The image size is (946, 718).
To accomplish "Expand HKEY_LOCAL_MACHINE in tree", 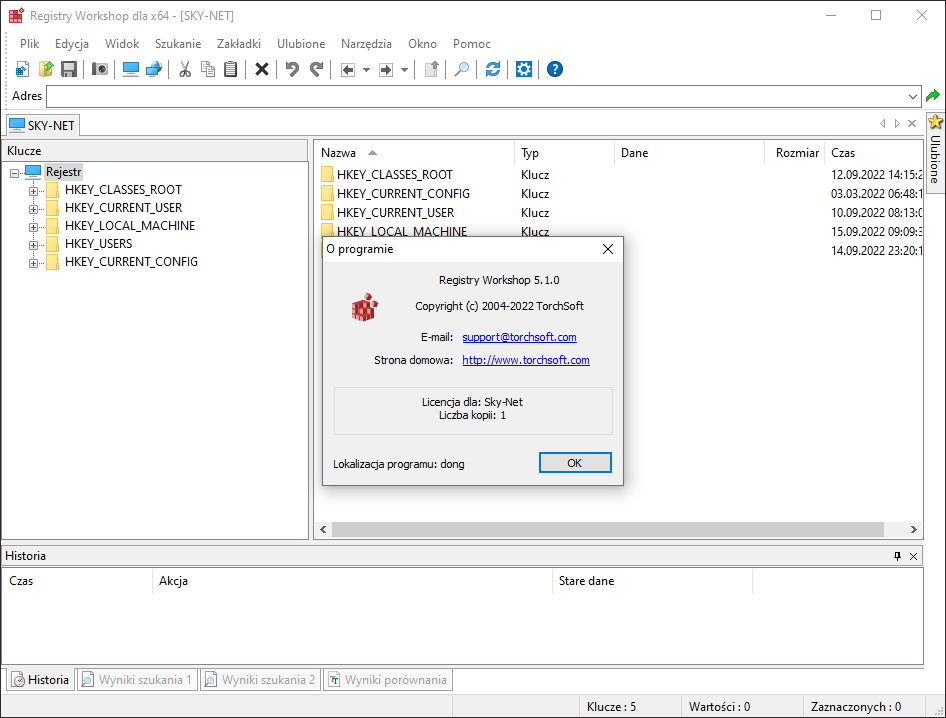I will click(x=33, y=227).
